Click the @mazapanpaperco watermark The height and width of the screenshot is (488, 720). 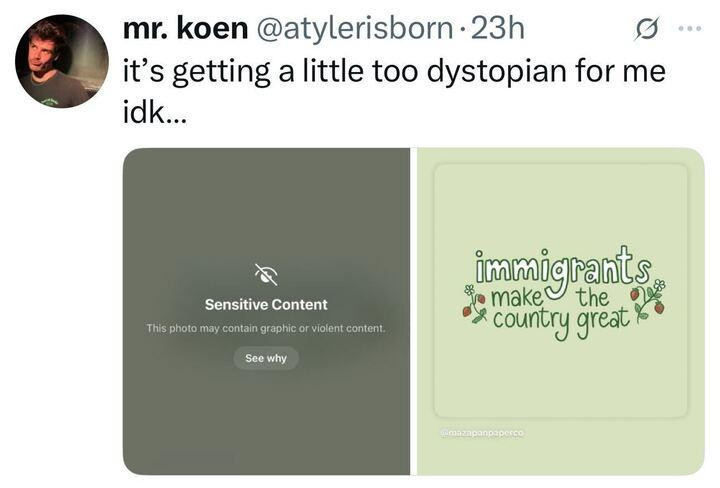click(483, 433)
